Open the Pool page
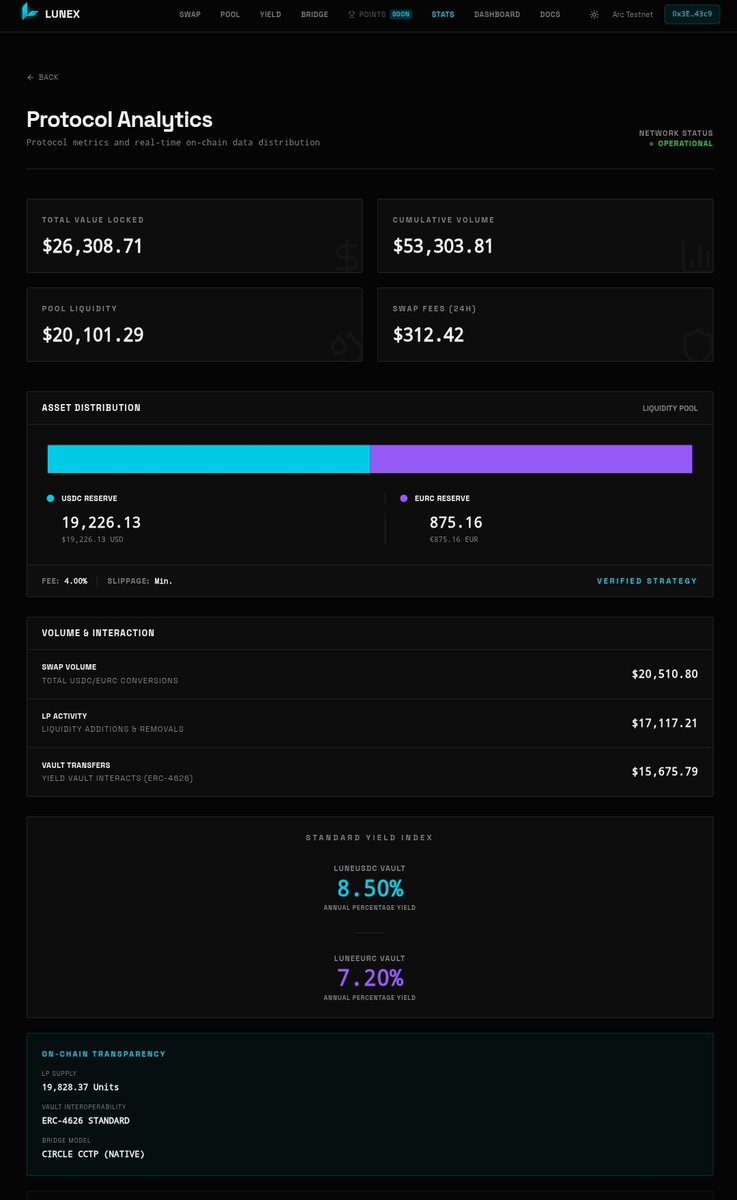This screenshot has width=737, height=1200. click(230, 15)
